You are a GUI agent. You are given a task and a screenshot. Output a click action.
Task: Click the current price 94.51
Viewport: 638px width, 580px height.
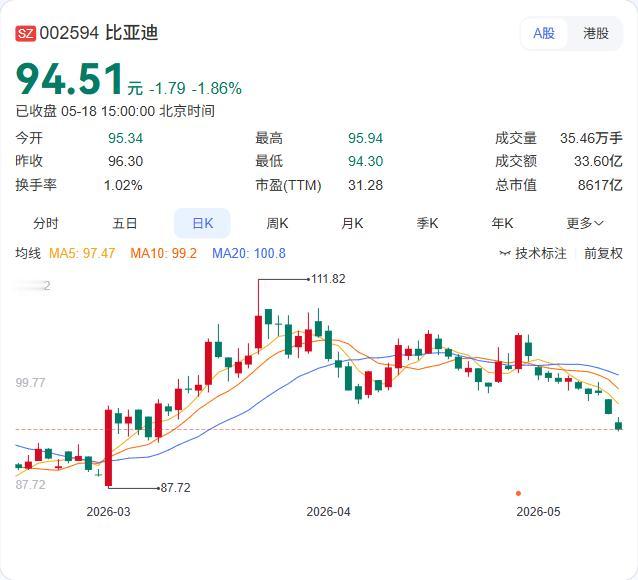click(69, 79)
